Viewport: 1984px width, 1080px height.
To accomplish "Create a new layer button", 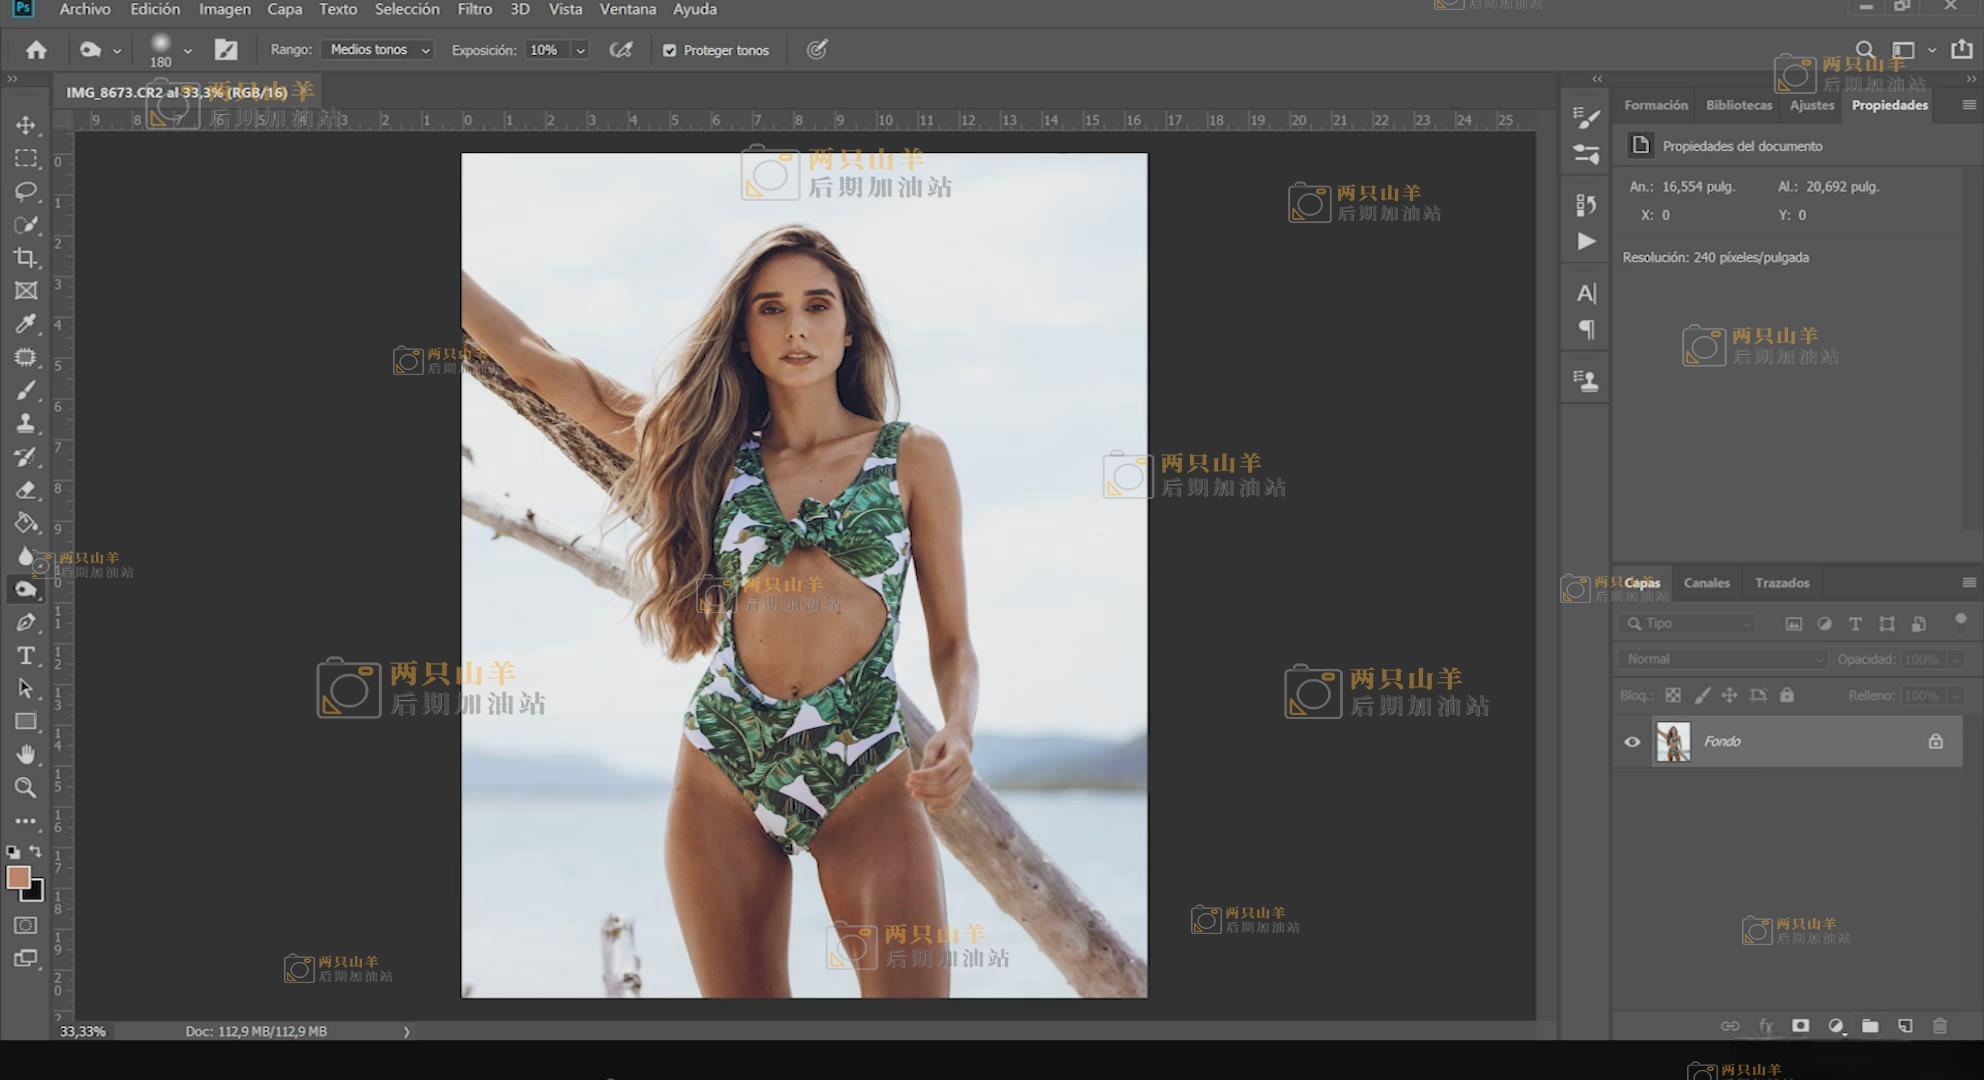I will [1905, 1026].
